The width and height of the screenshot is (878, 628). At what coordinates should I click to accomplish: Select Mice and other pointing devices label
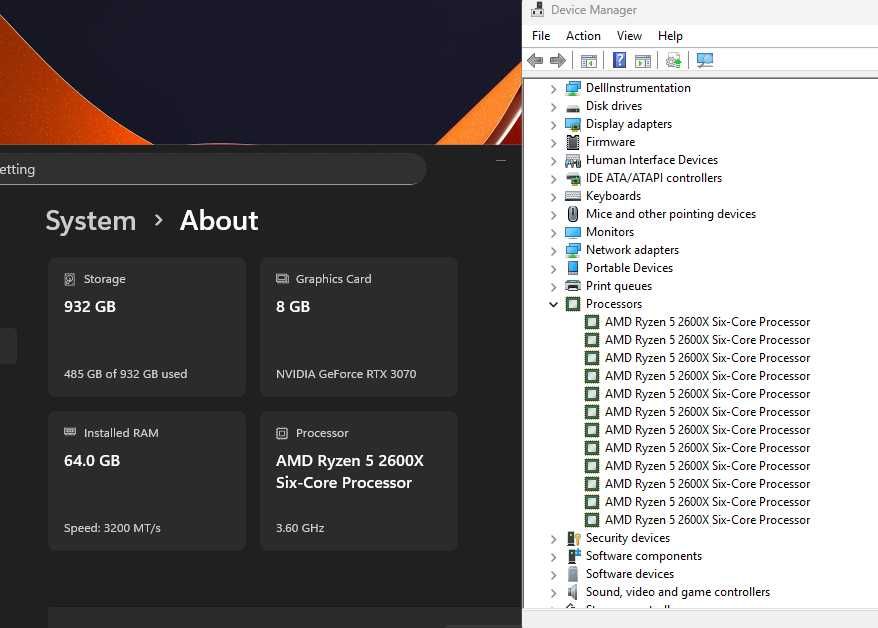point(671,214)
